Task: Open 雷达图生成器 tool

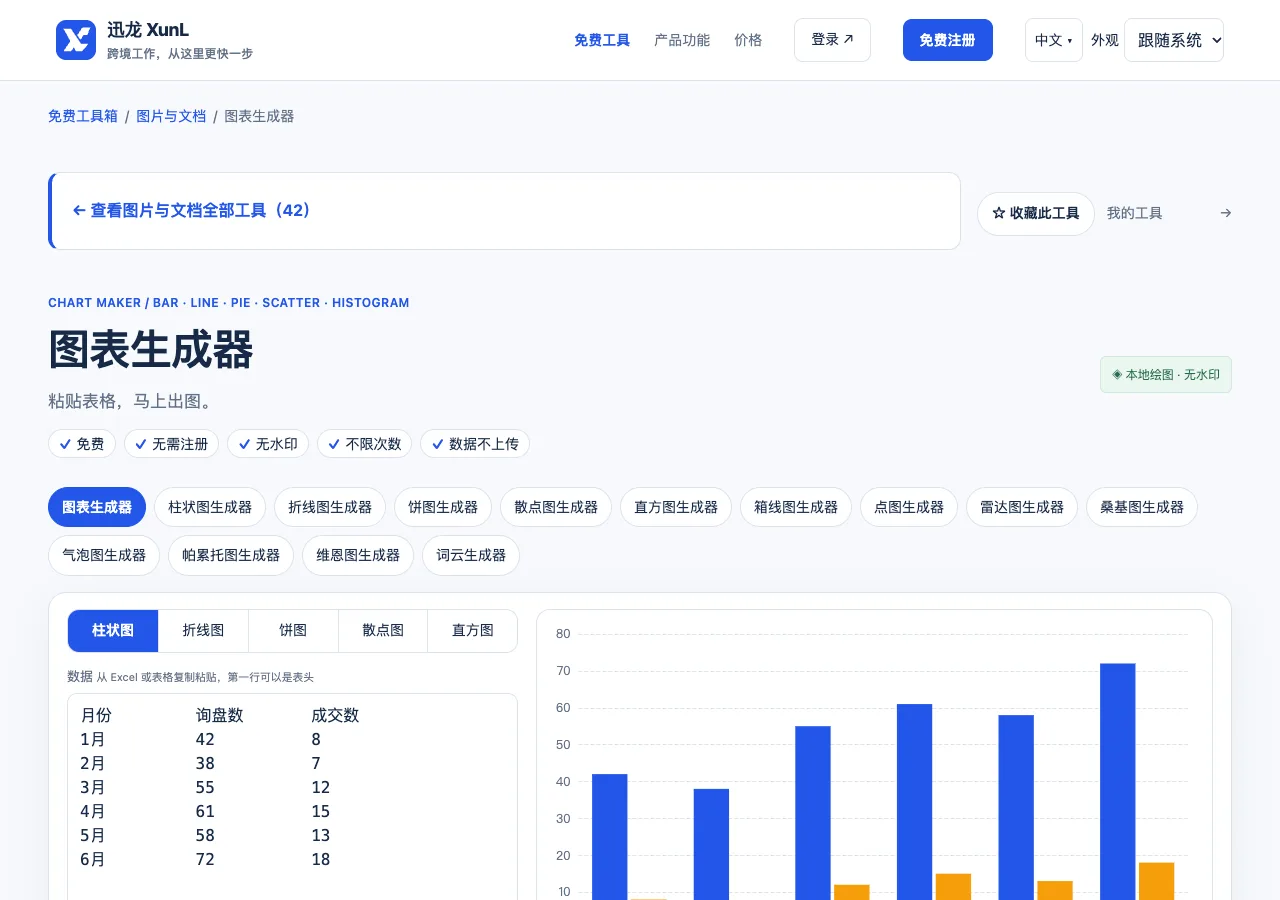Action: (x=1022, y=507)
